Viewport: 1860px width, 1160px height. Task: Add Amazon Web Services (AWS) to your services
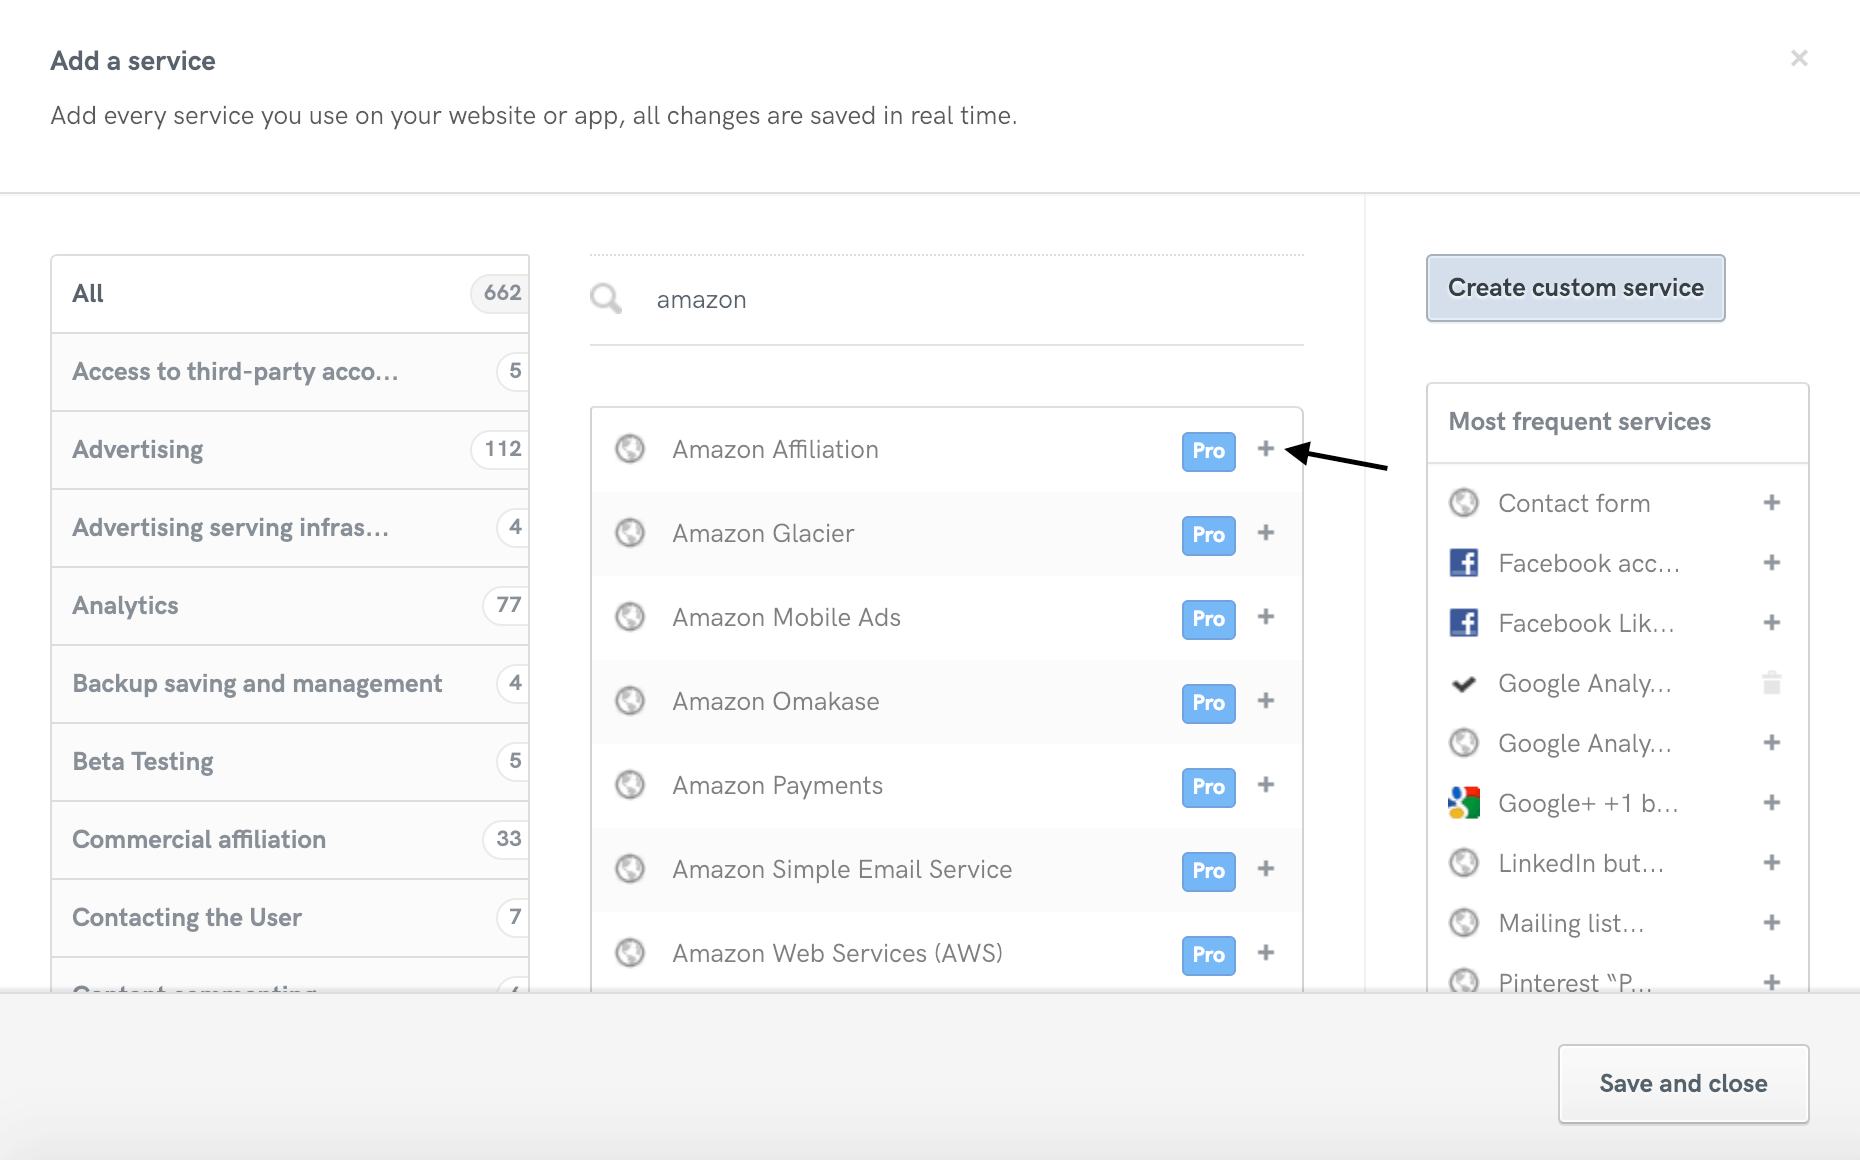pos(1265,954)
